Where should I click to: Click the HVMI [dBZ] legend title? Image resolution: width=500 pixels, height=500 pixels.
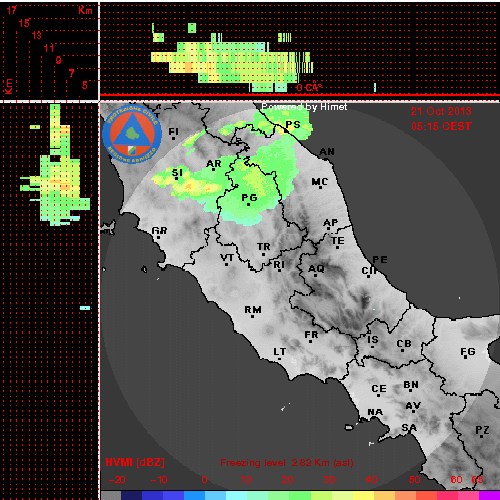pos(135,462)
